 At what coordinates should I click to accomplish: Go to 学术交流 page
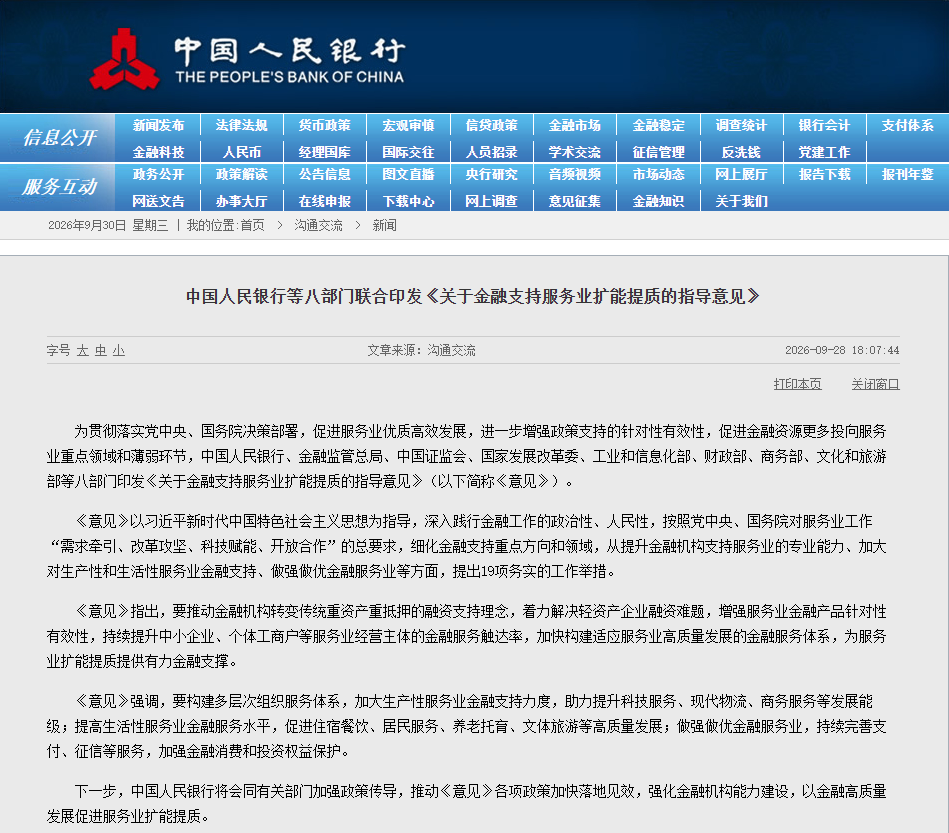(574, 152)
